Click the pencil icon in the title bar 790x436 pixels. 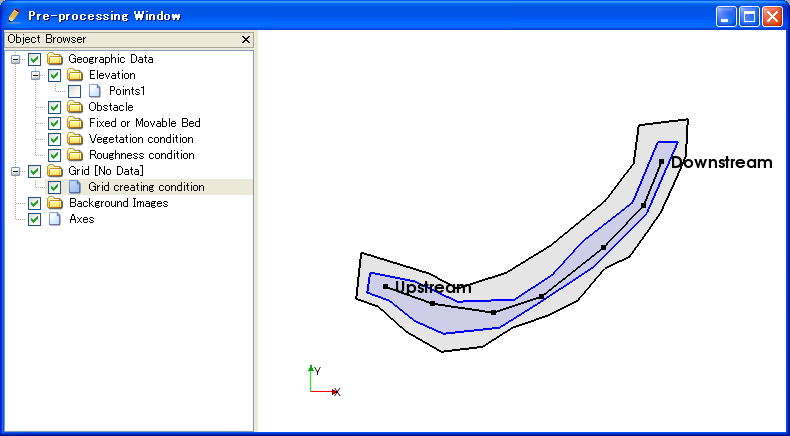click(14, 16)
